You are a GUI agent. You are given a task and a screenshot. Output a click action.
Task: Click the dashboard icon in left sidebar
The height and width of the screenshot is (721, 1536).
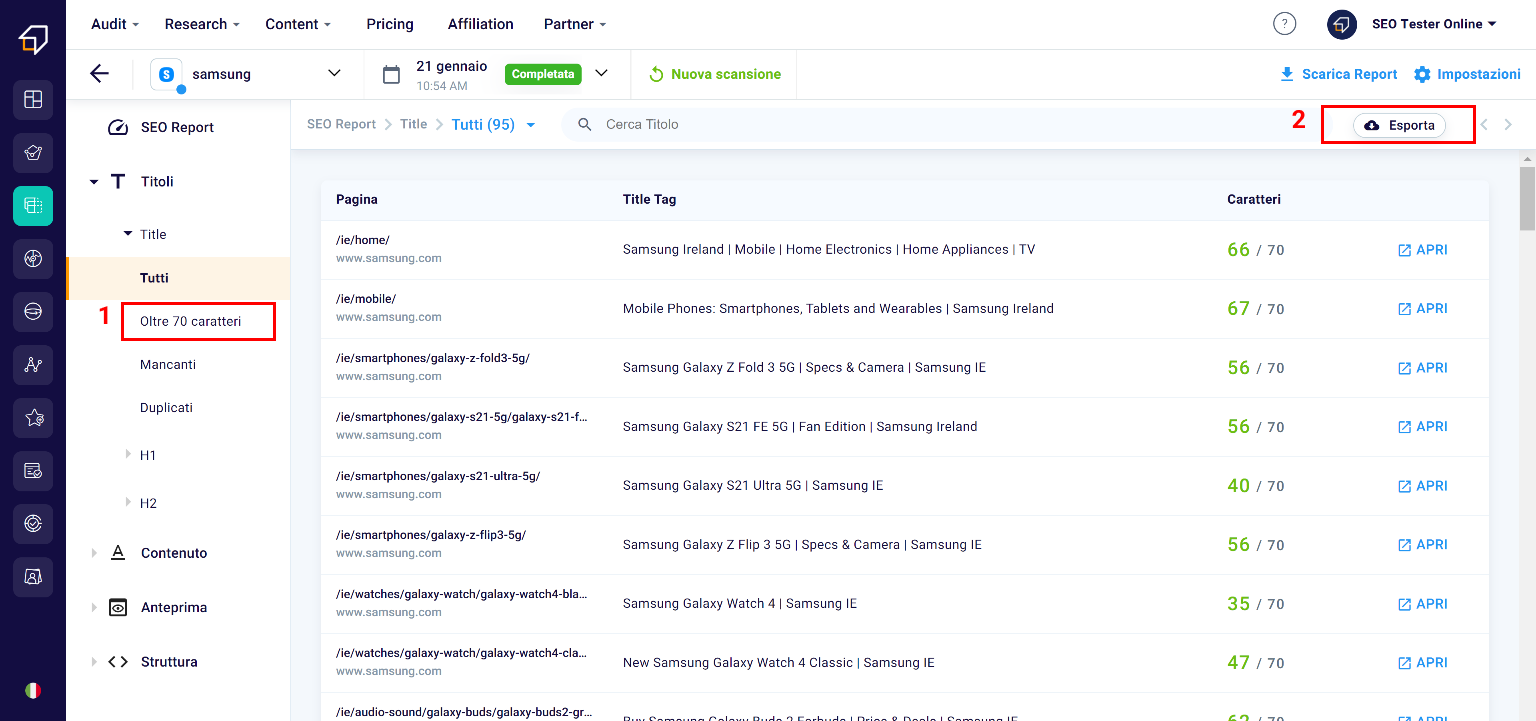point(33,99)
